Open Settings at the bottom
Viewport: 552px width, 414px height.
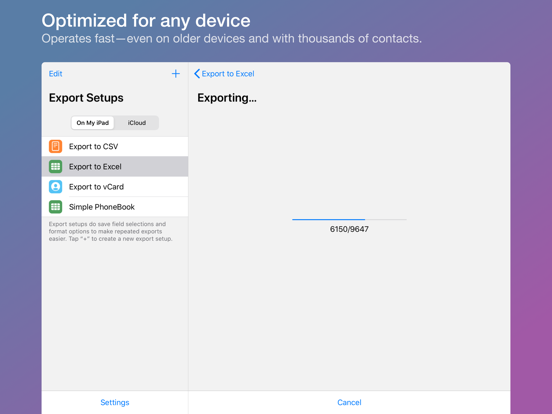(115, 402)
